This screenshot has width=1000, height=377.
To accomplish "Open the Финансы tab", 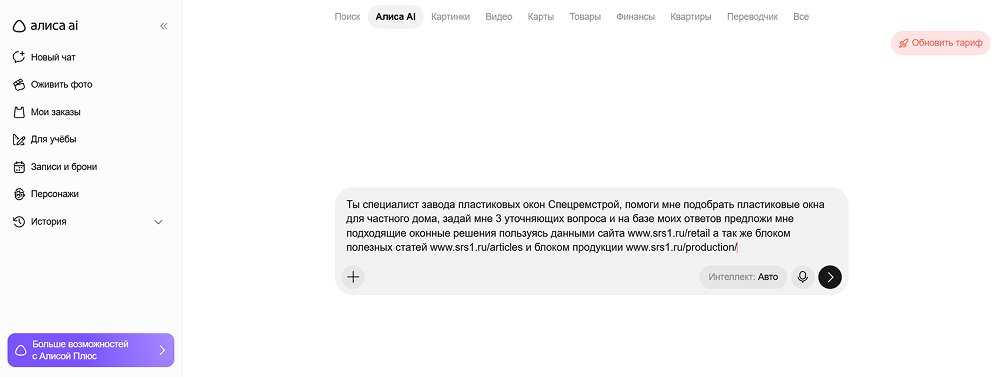I will (x=635, y=17).
